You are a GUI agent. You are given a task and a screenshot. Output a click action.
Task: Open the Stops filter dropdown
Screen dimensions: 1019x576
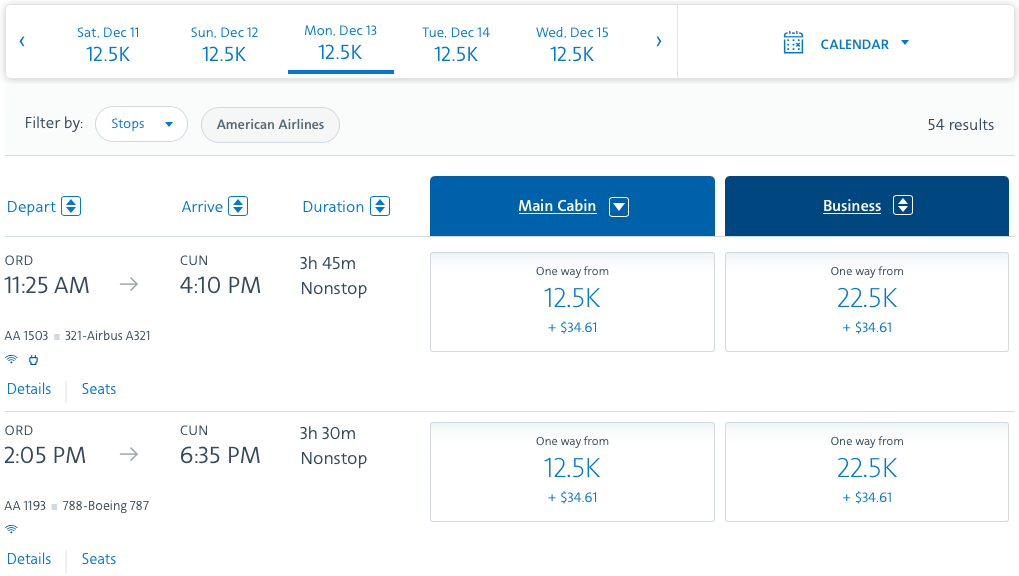(x=141, y=125)
